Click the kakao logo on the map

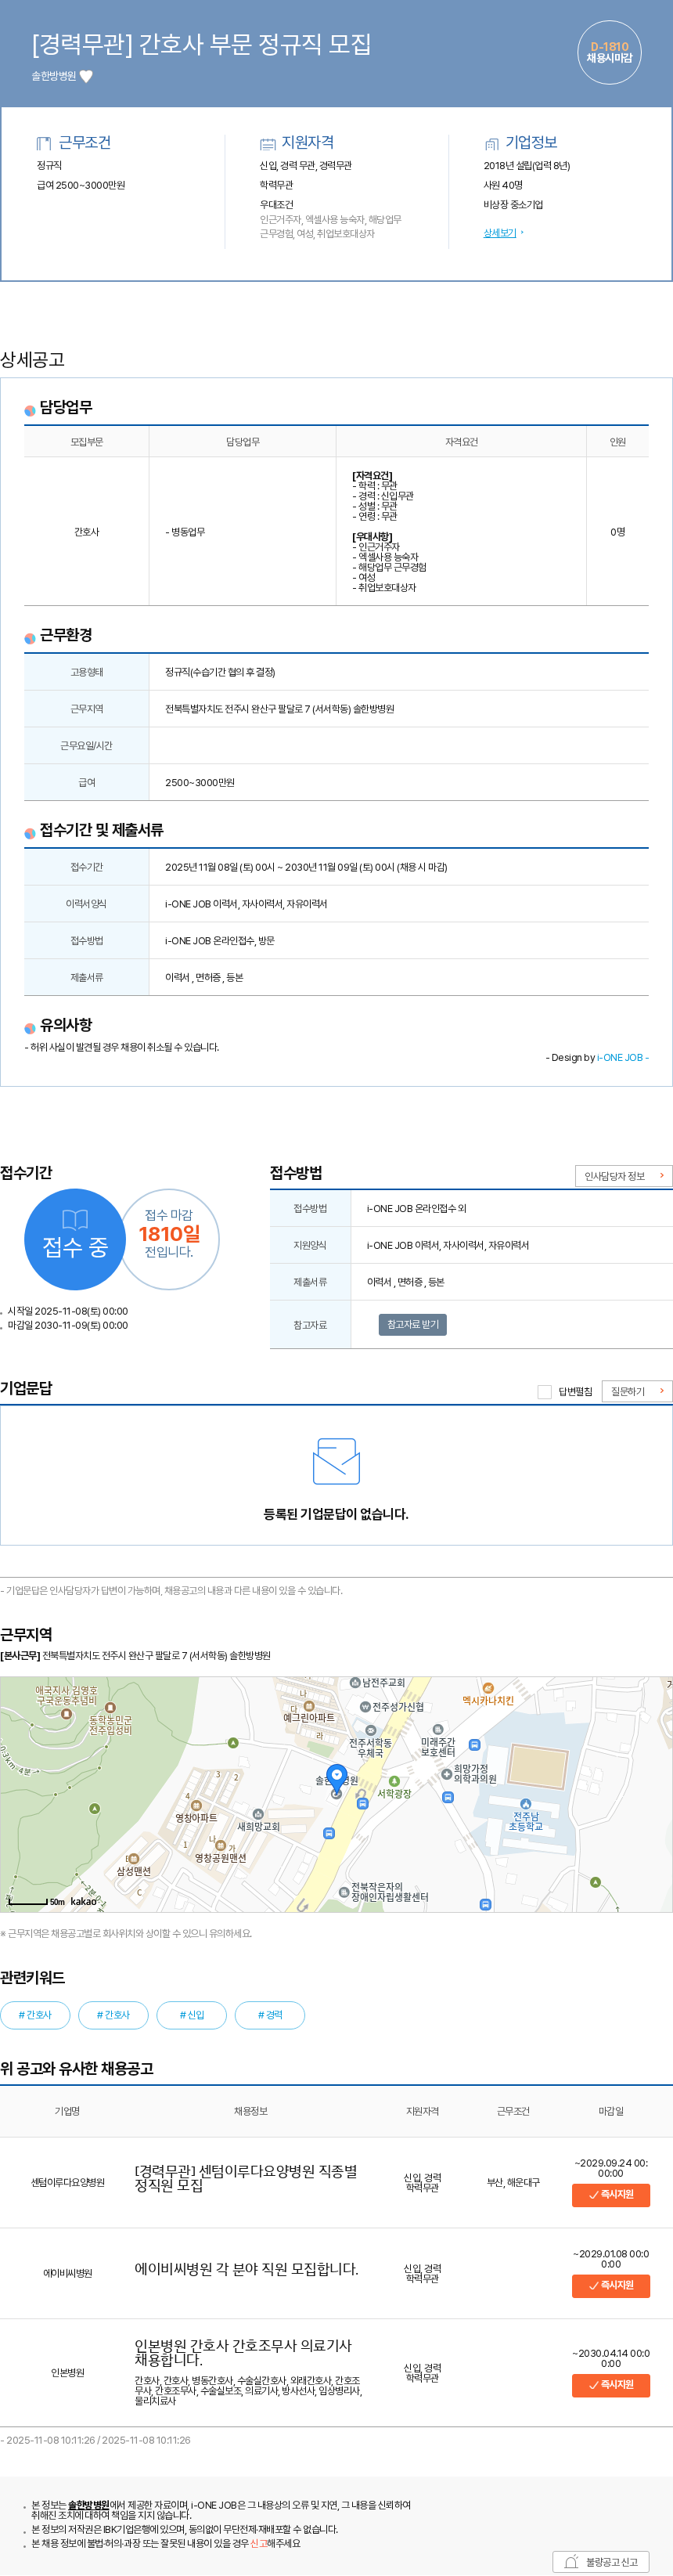(84, 1901)
